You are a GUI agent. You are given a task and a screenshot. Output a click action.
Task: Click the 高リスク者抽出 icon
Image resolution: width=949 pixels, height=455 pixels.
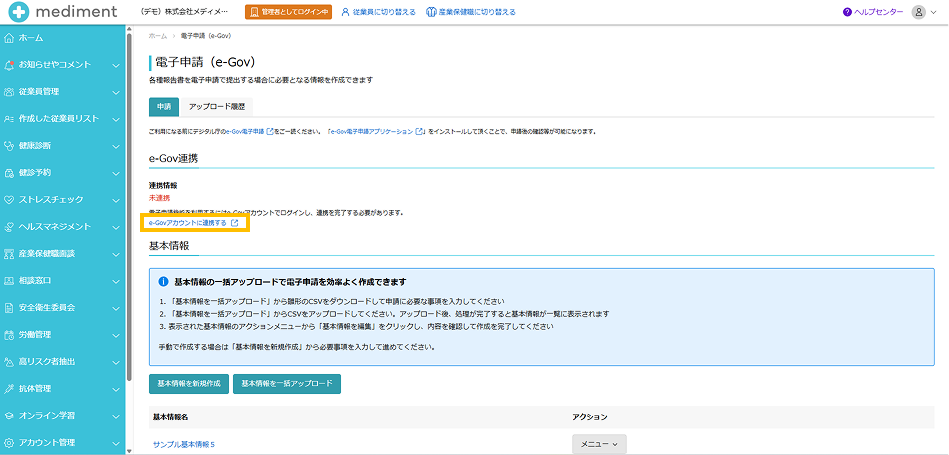coord(8,362)
